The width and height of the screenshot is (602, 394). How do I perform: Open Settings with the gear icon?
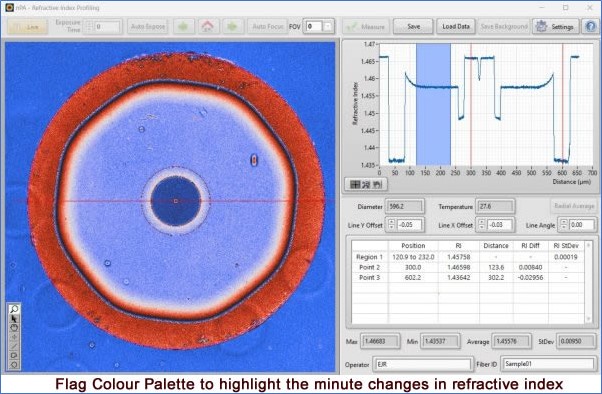pyautogui.click(x=556, y=26)
